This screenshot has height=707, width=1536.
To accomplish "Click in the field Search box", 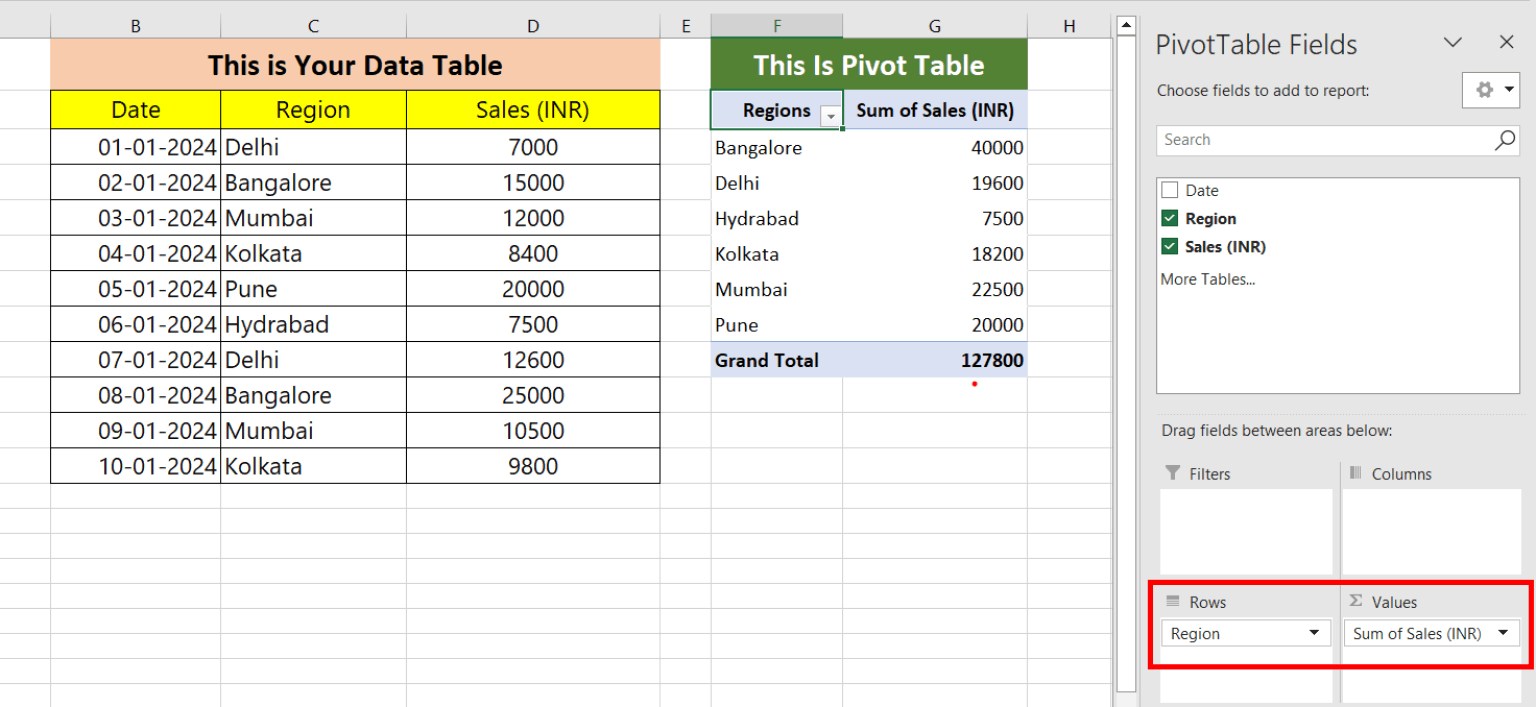I will pos(1320,140).
